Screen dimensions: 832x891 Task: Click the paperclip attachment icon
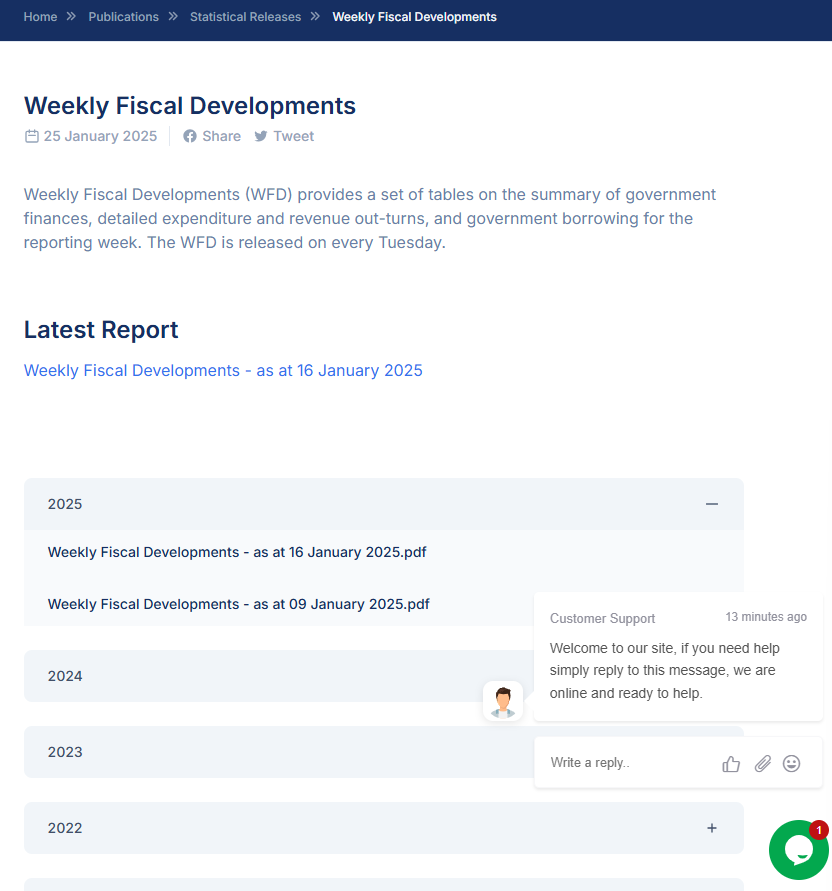763,764
